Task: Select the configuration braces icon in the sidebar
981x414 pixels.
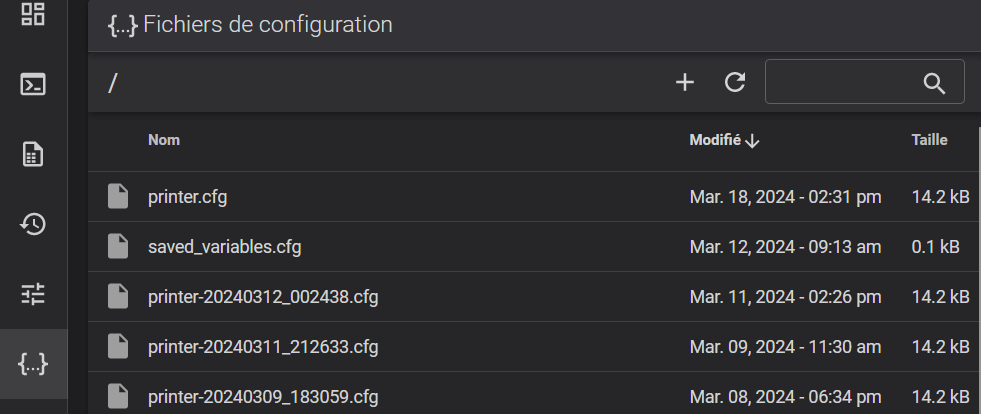Action: pyautogui.click(x=33, y=363)
